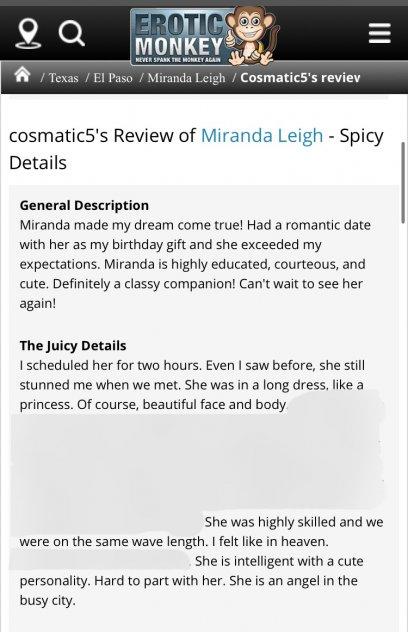
Task: Follow the blue Miranda Leigh title link
Action: pos(262,136)
